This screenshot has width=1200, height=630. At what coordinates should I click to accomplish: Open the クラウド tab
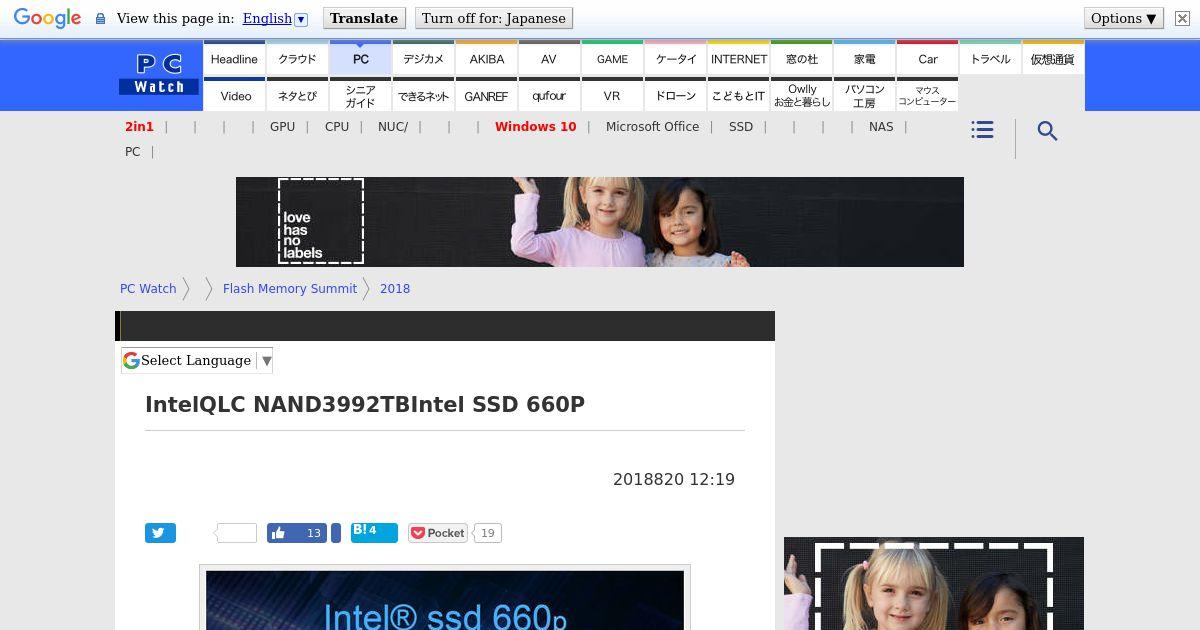pos(297,59)
